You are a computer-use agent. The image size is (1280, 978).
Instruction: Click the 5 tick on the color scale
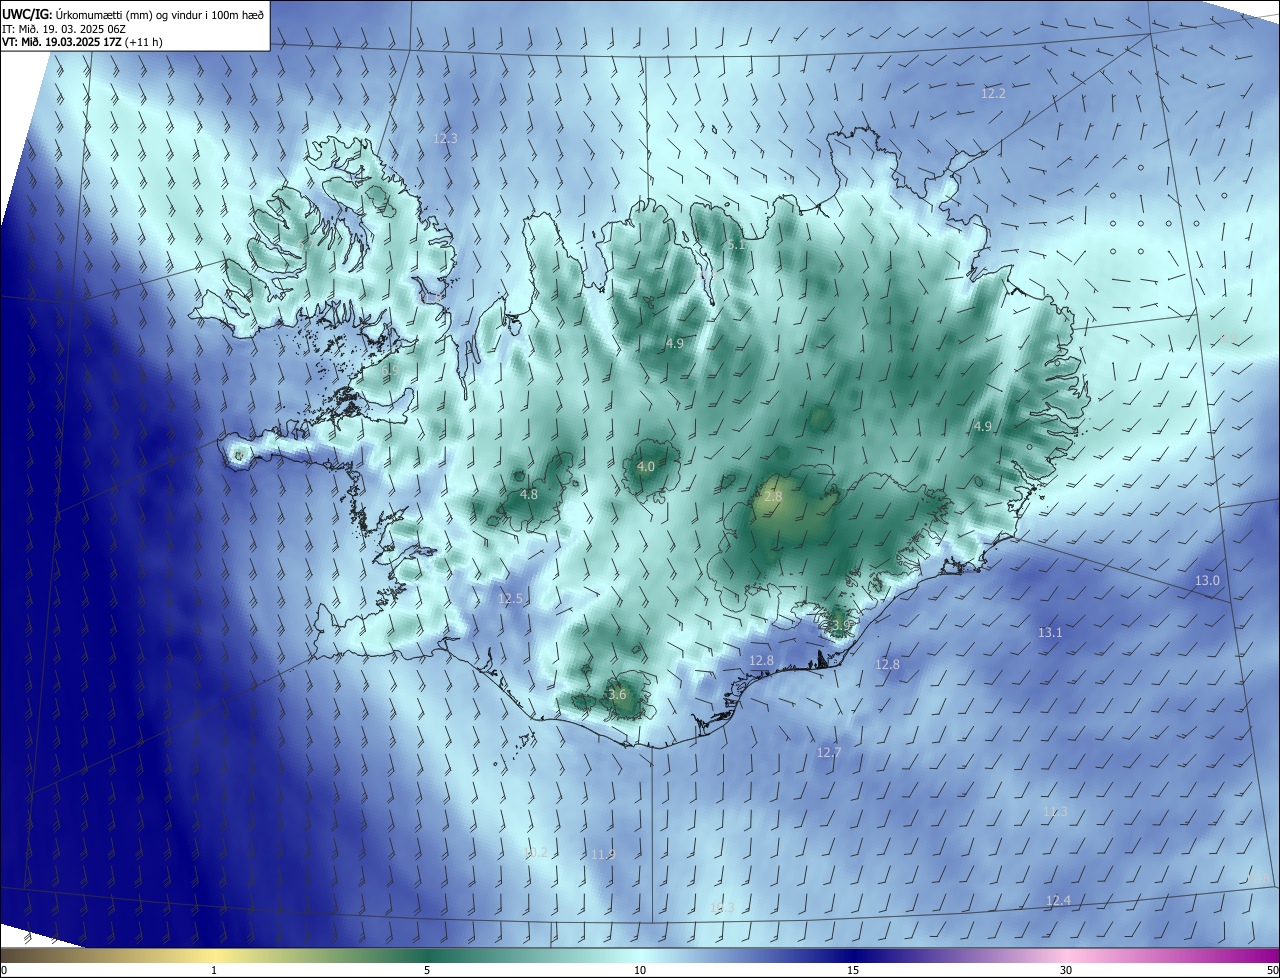427,971
